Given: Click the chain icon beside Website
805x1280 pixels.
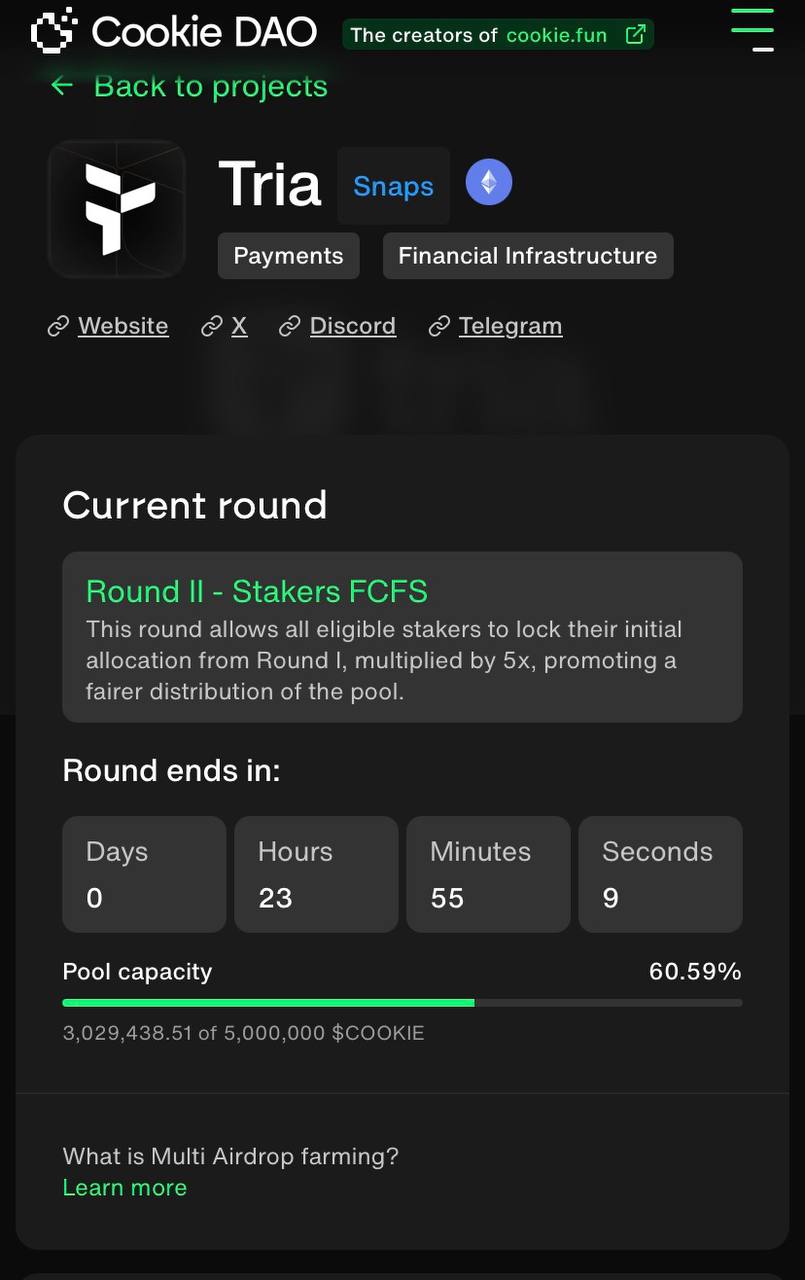Looking at the screenshot, I should (58, 327).
